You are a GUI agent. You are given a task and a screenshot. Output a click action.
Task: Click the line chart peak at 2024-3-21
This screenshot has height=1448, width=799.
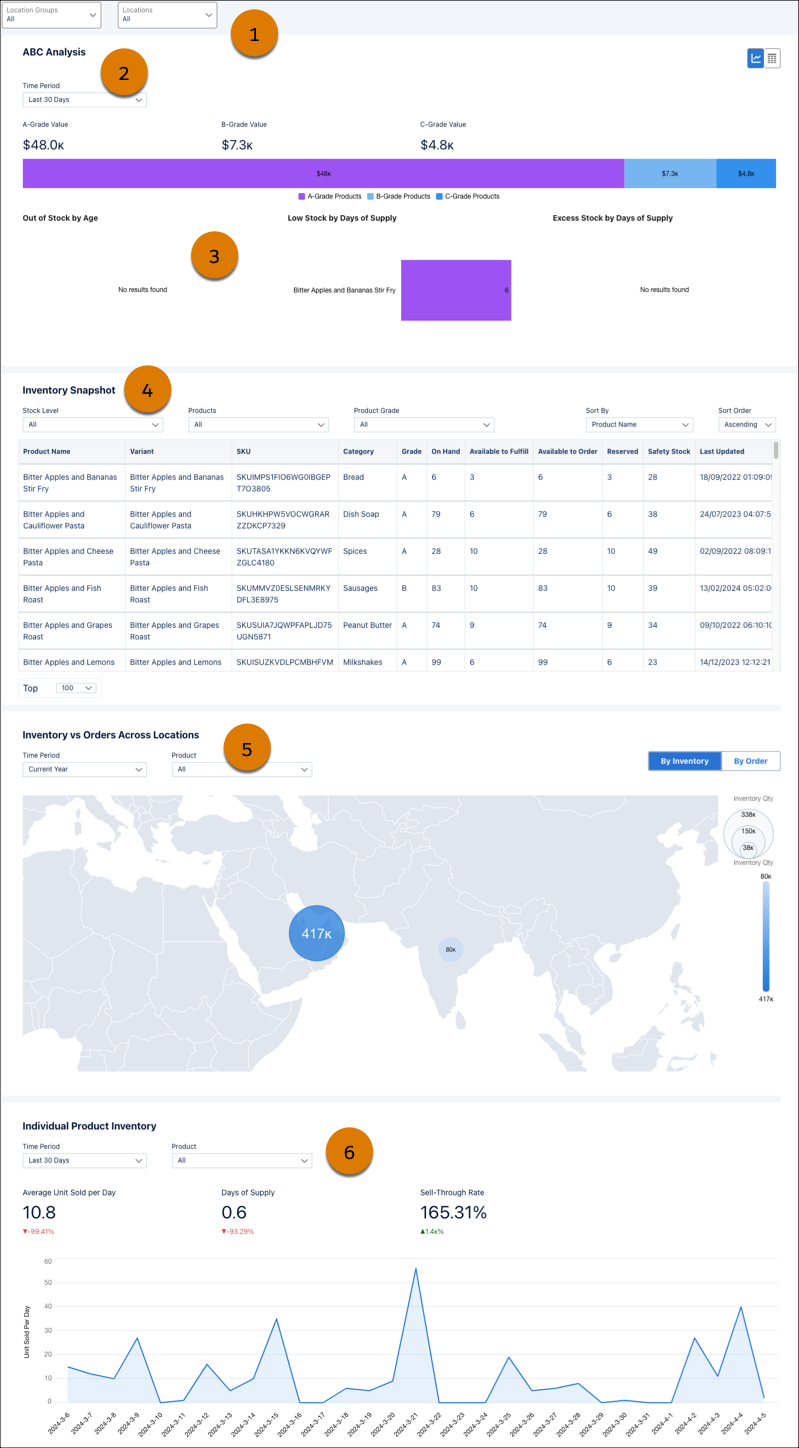415,1268
